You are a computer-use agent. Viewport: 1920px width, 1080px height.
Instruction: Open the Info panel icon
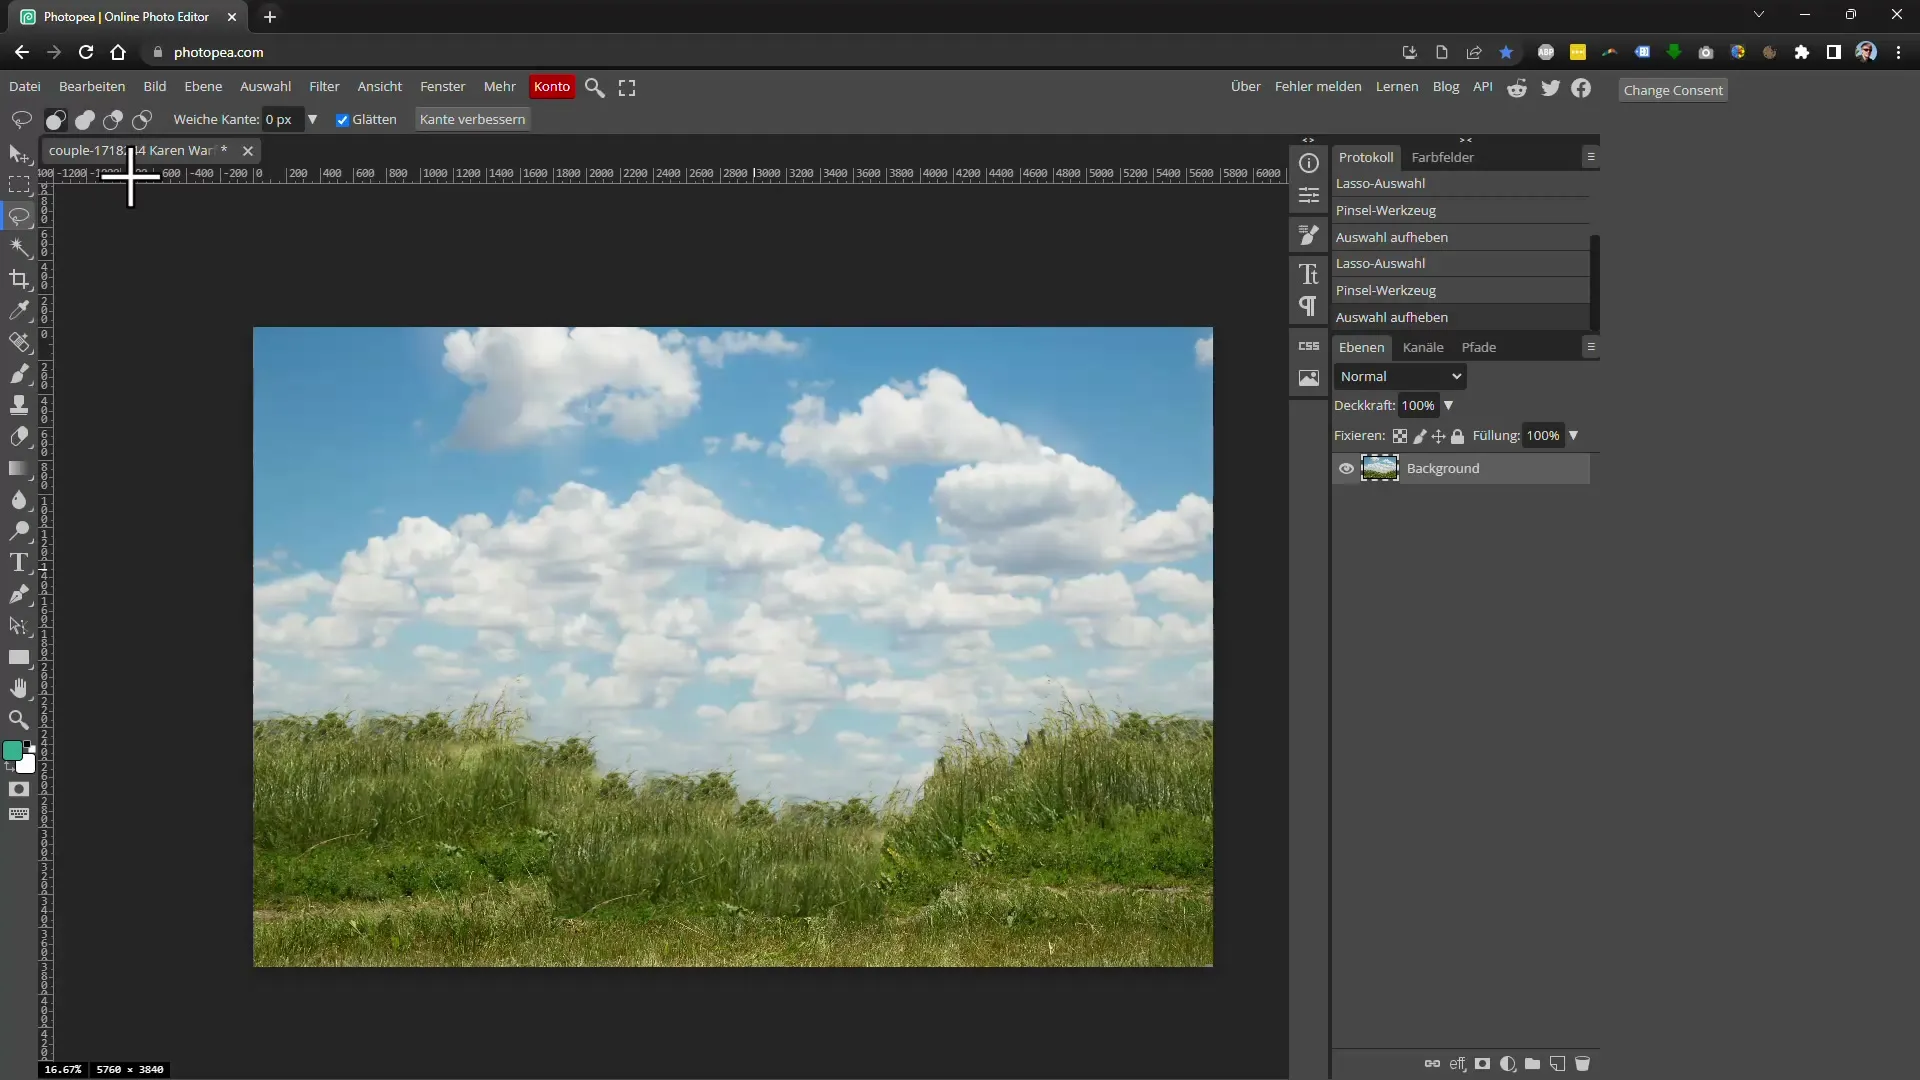click(x=1309, y=163)
